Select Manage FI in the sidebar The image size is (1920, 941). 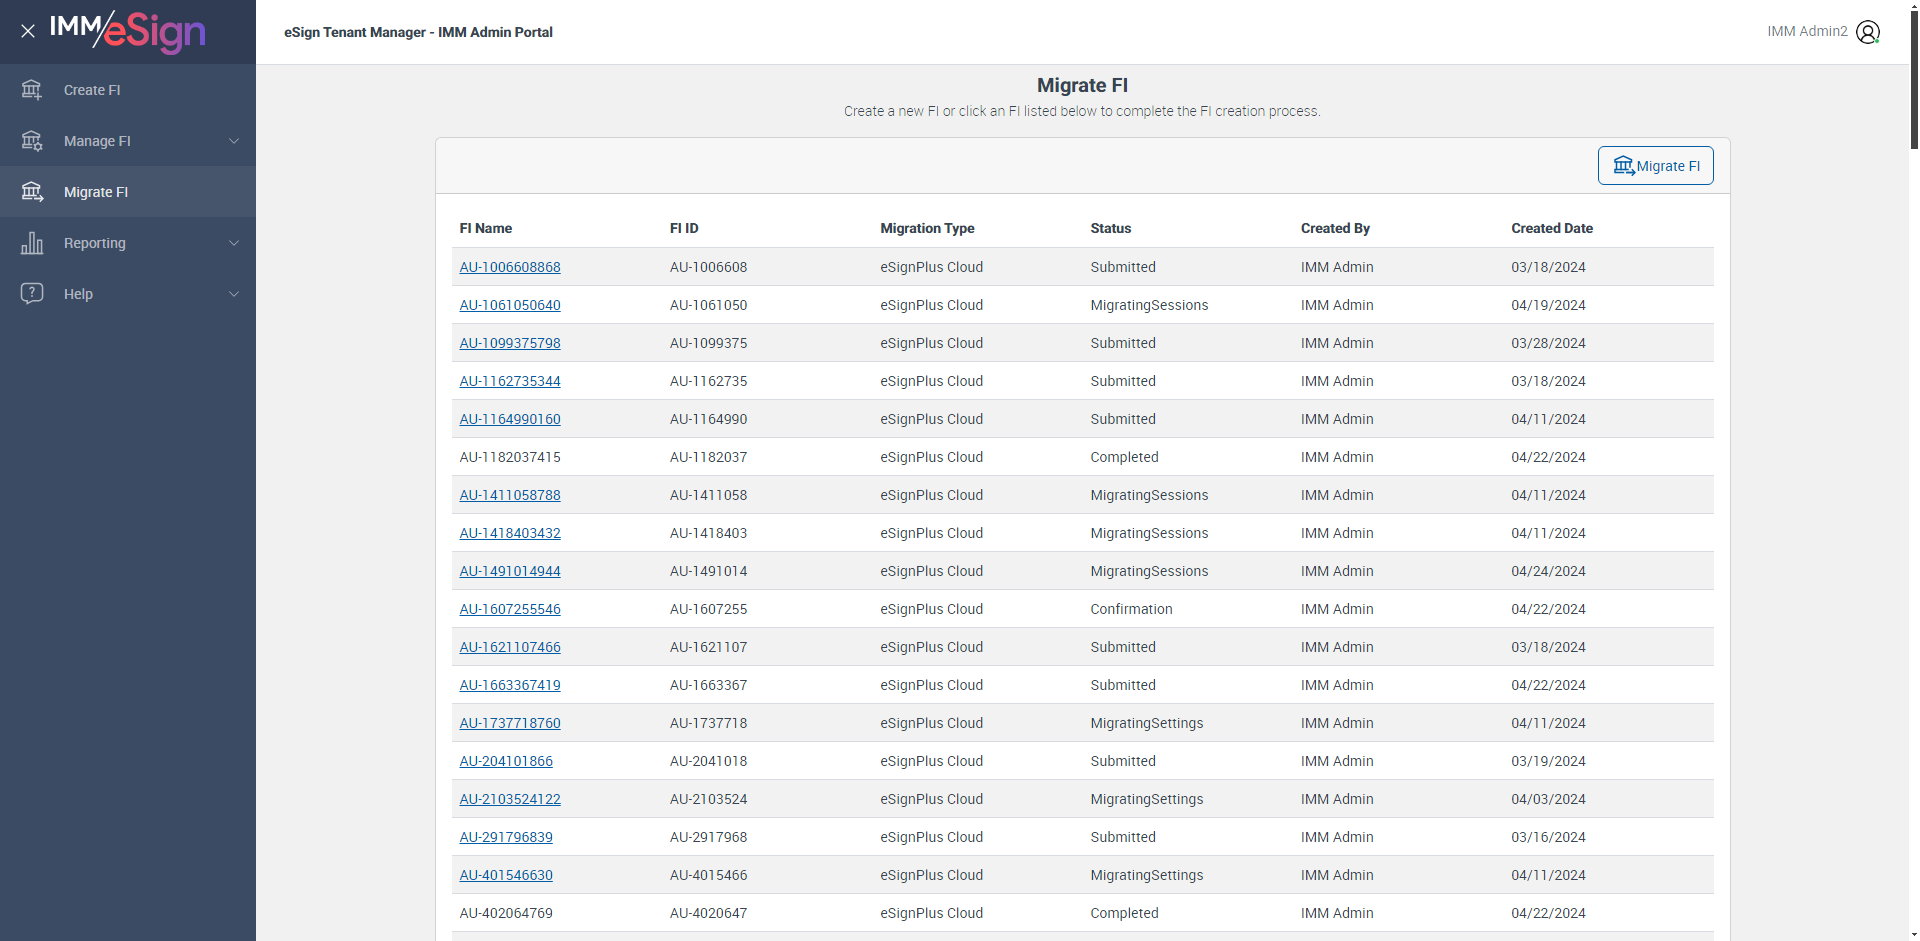click(x=128, y=141)
